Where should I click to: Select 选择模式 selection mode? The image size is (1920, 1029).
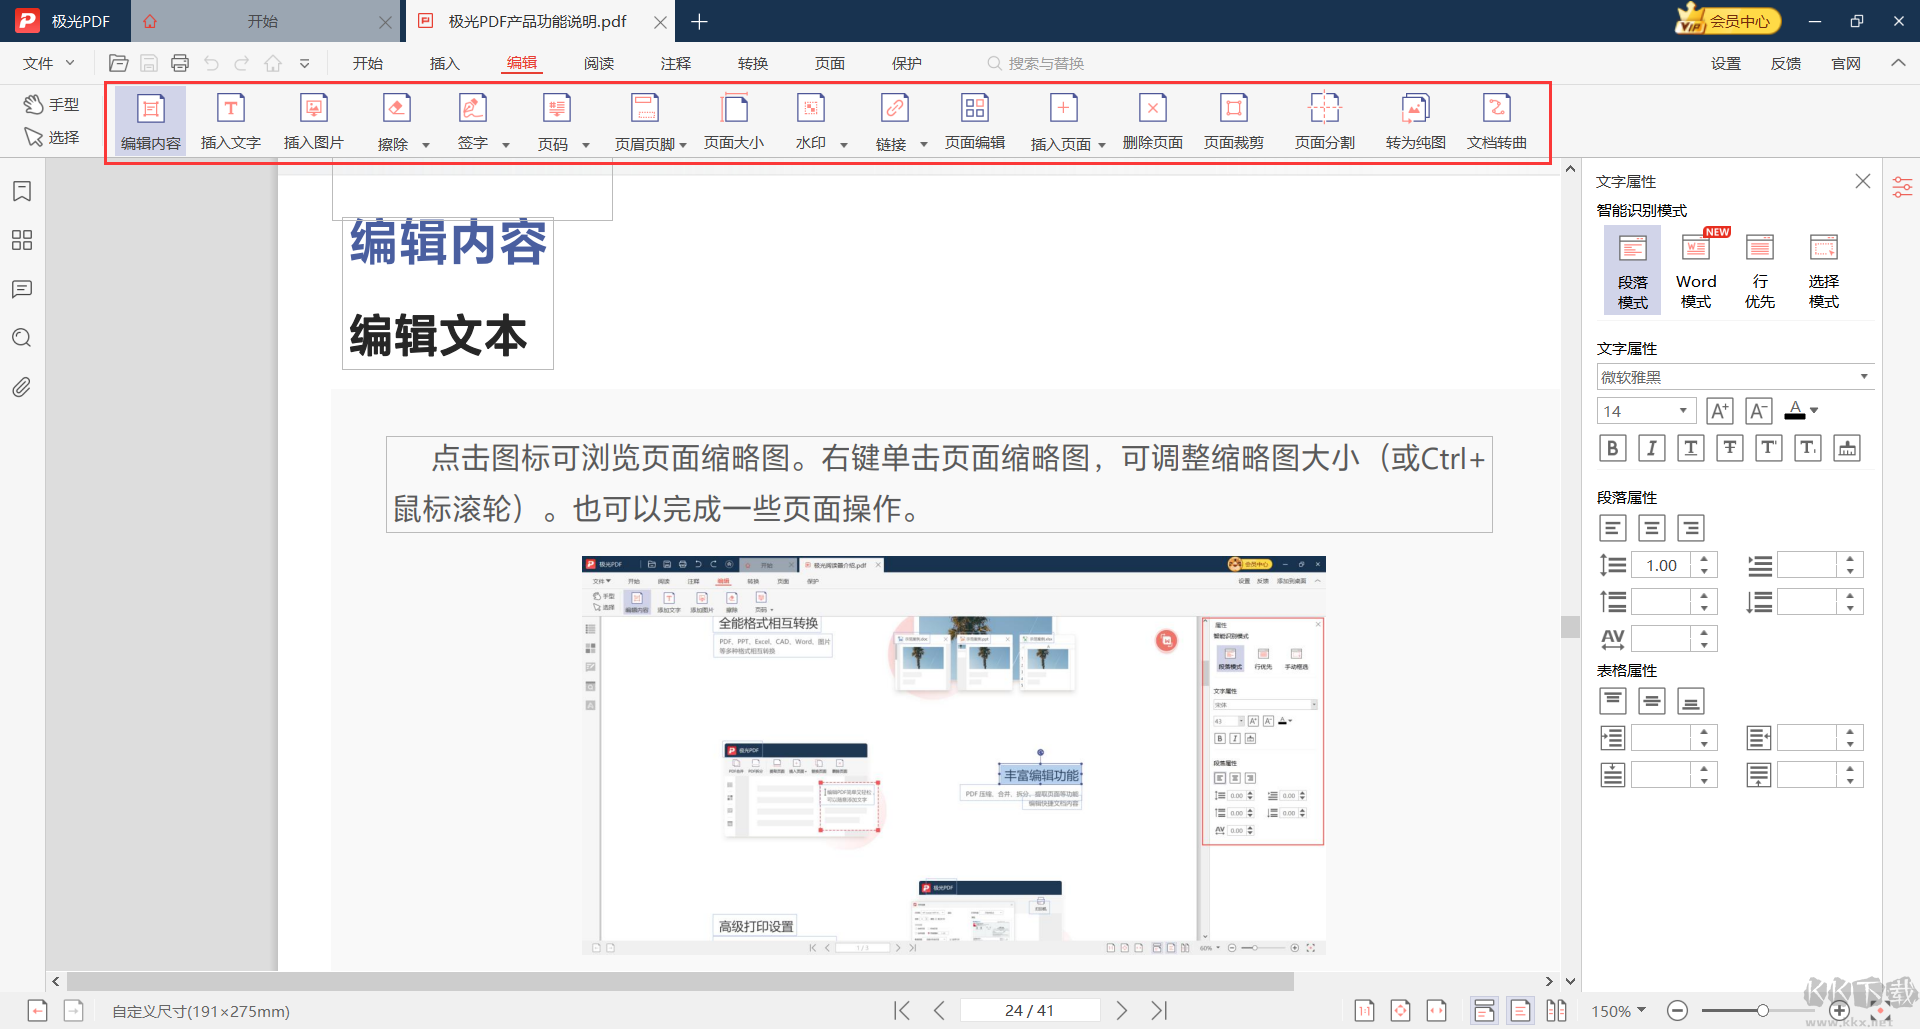pos(1824,270)
